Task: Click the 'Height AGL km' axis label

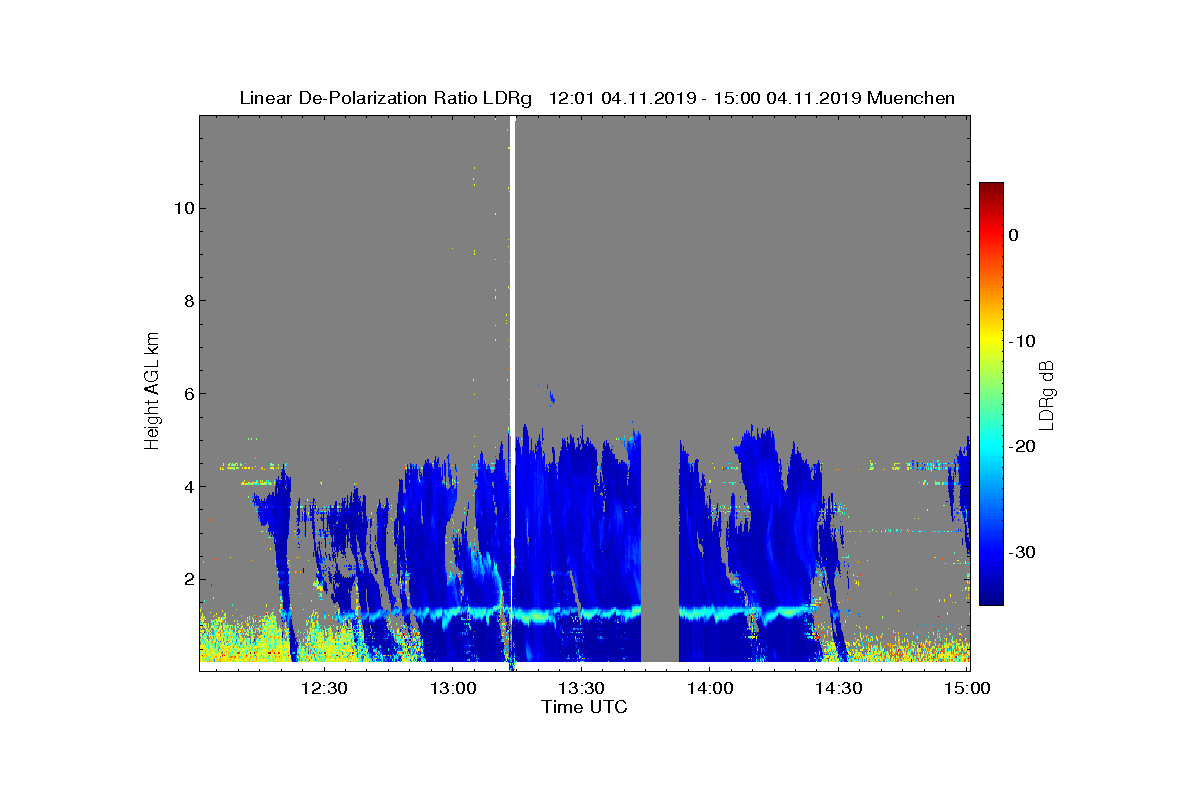Action: [152, 392]
